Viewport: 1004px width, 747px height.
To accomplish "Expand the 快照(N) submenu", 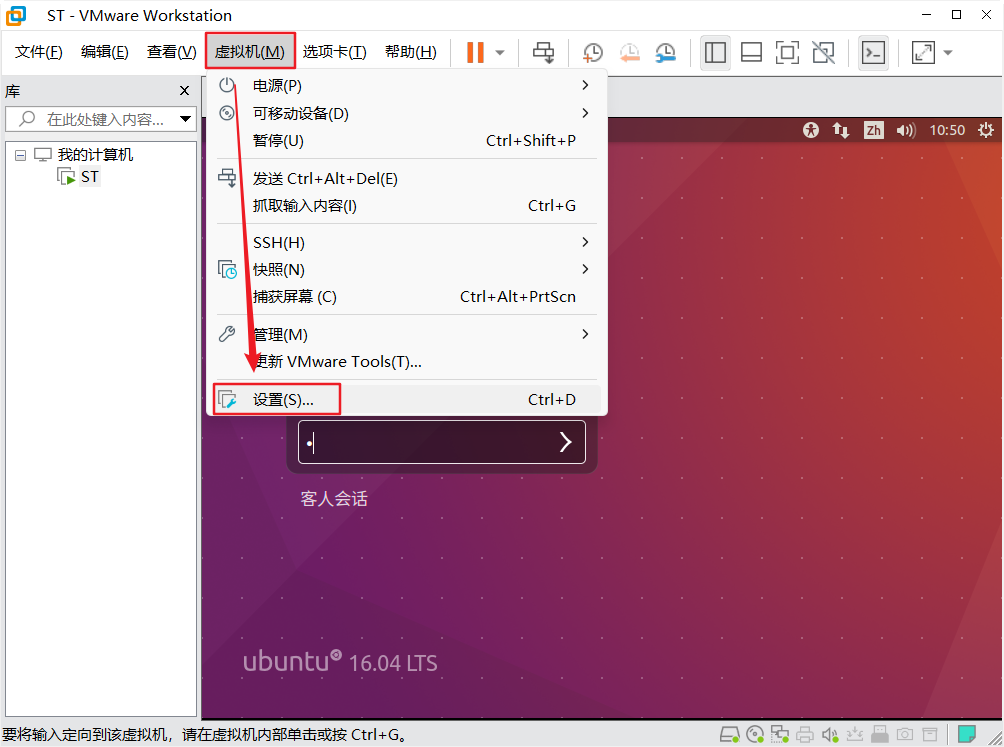I will click(407, 269).
